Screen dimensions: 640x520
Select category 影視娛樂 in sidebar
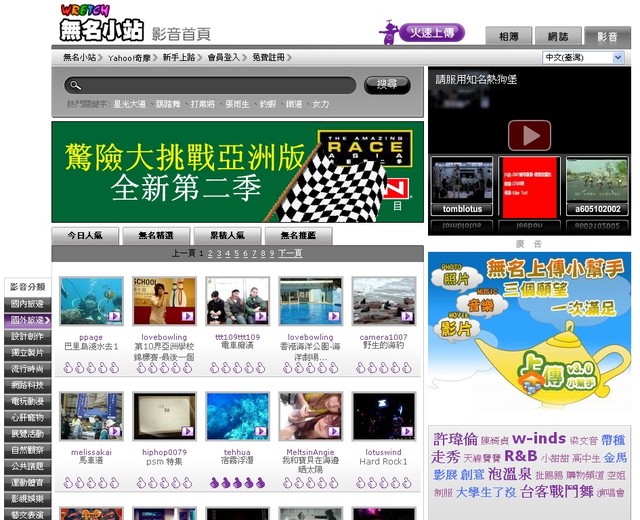coord(27,499)
